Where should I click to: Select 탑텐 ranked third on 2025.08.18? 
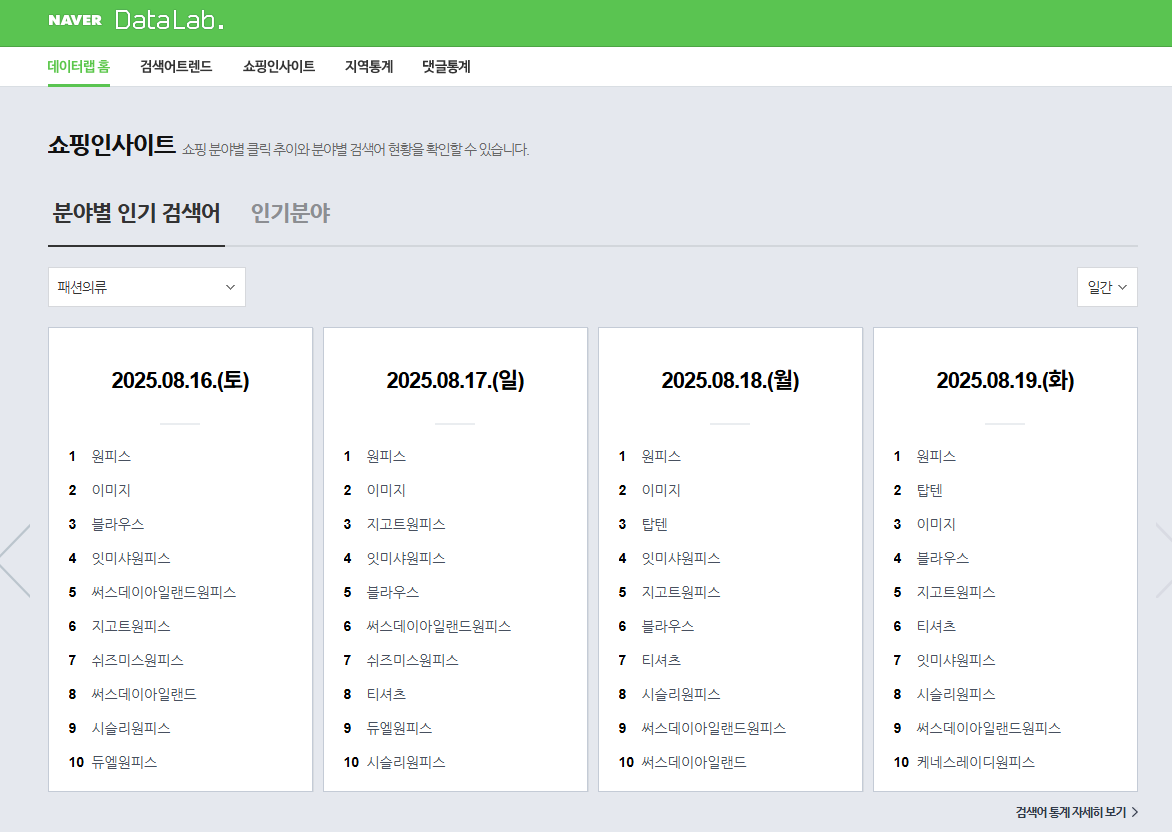(656, 523)
